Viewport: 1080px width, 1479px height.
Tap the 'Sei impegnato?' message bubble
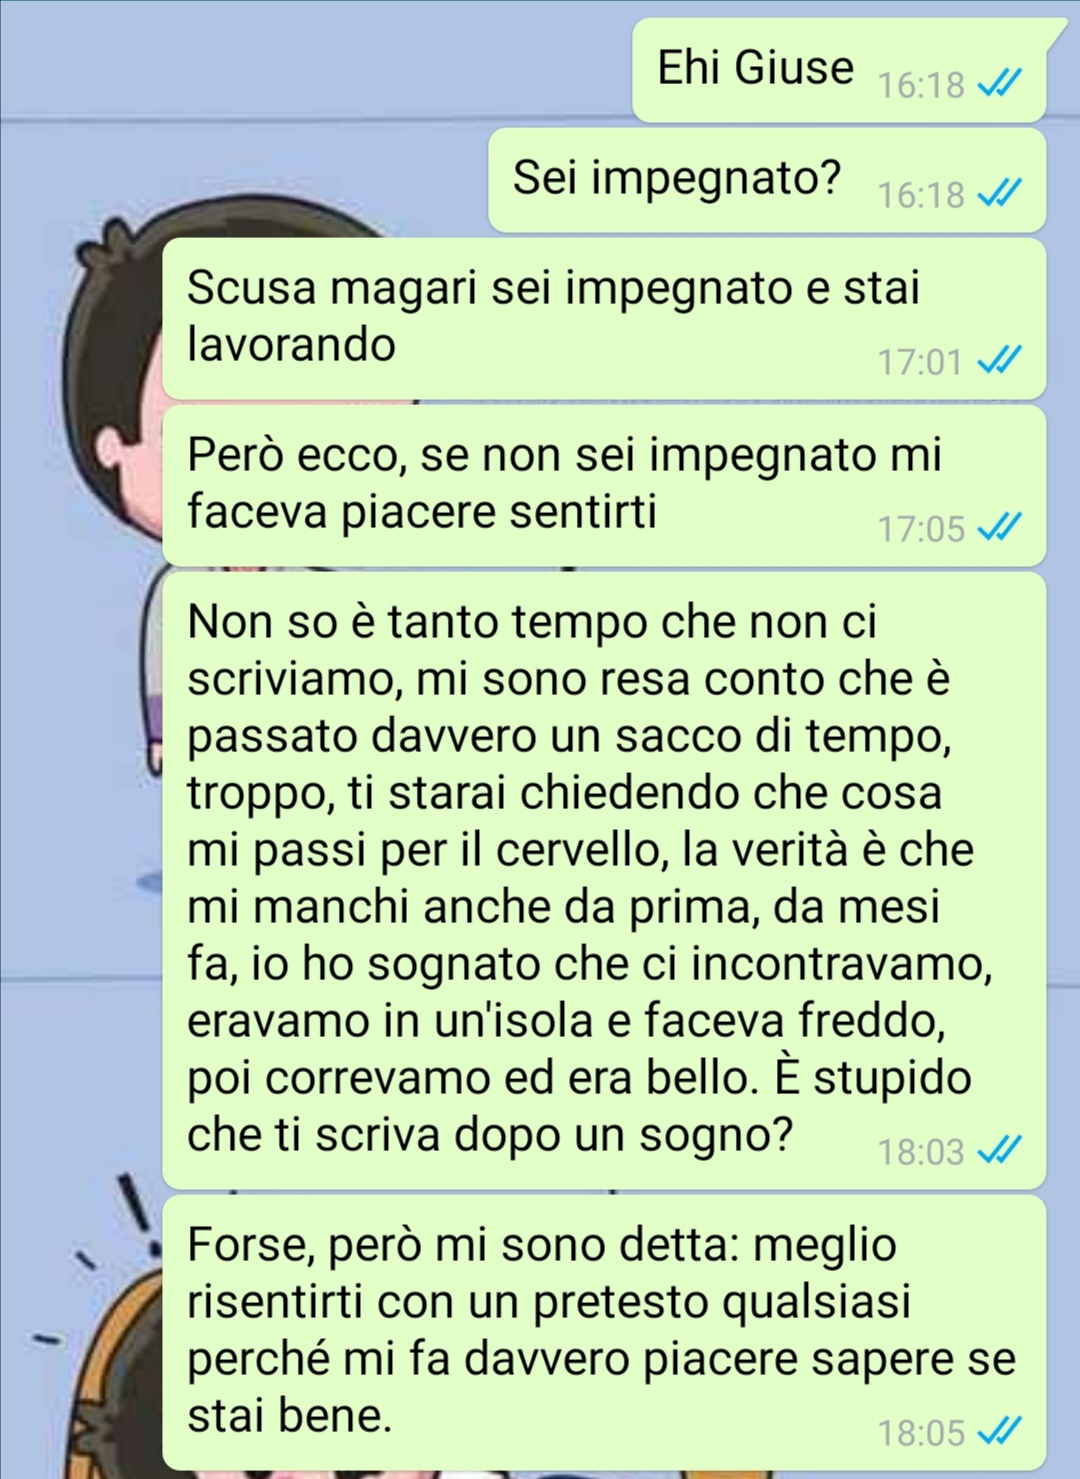click(x=767, y=180)
